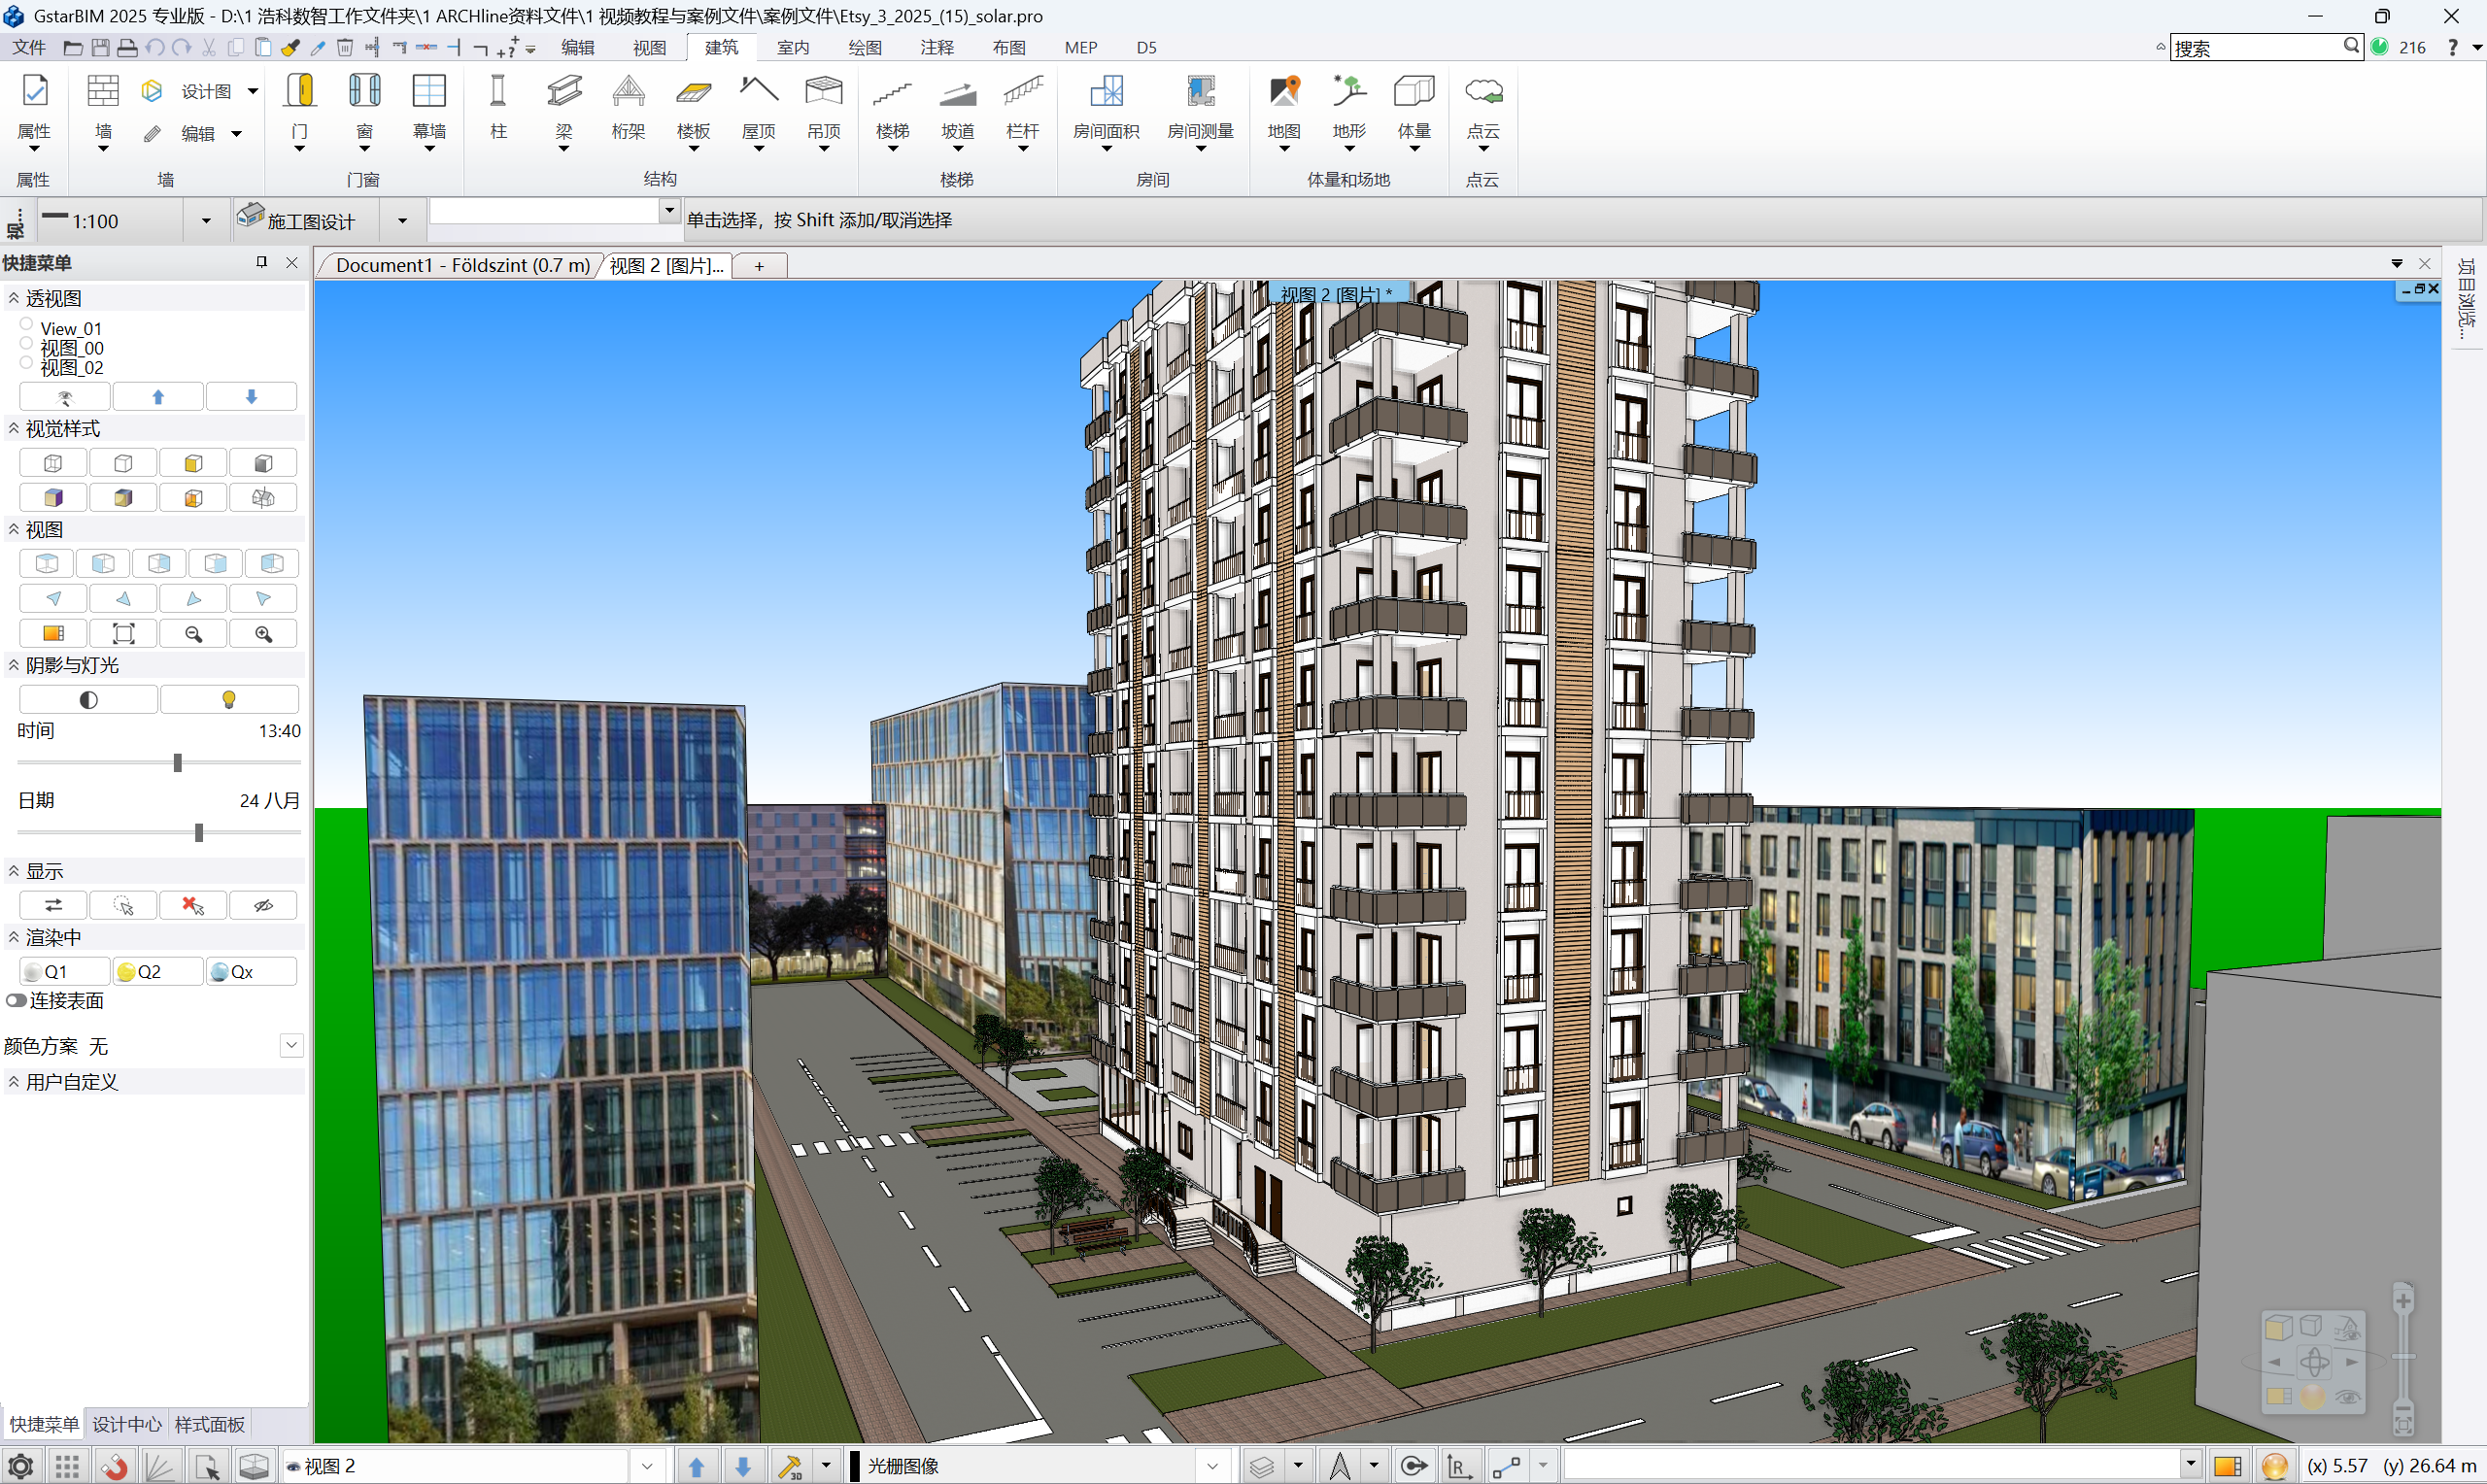The width and height of the screenshot is (2487, 1484).
Task: Toggle the 连接表面 switch
Action: click(16, 1001)
